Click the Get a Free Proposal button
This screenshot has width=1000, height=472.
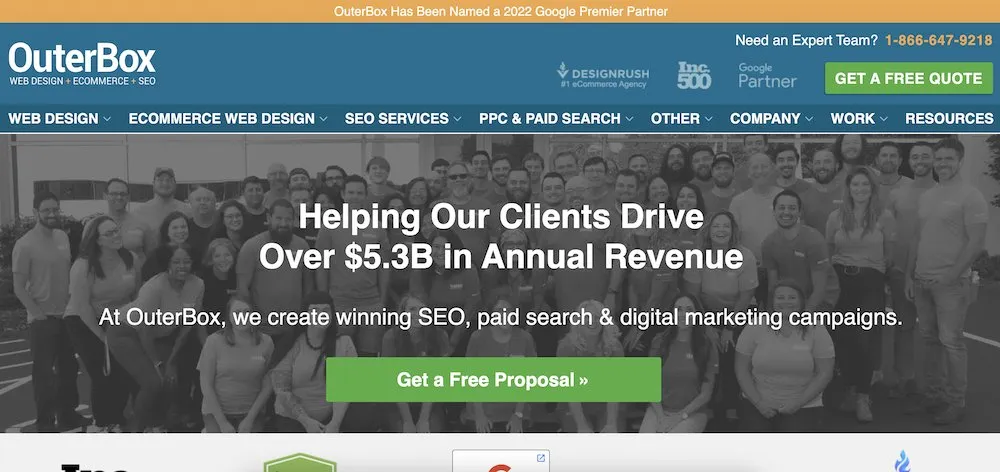pyautogui.click(x=493, y=380)
